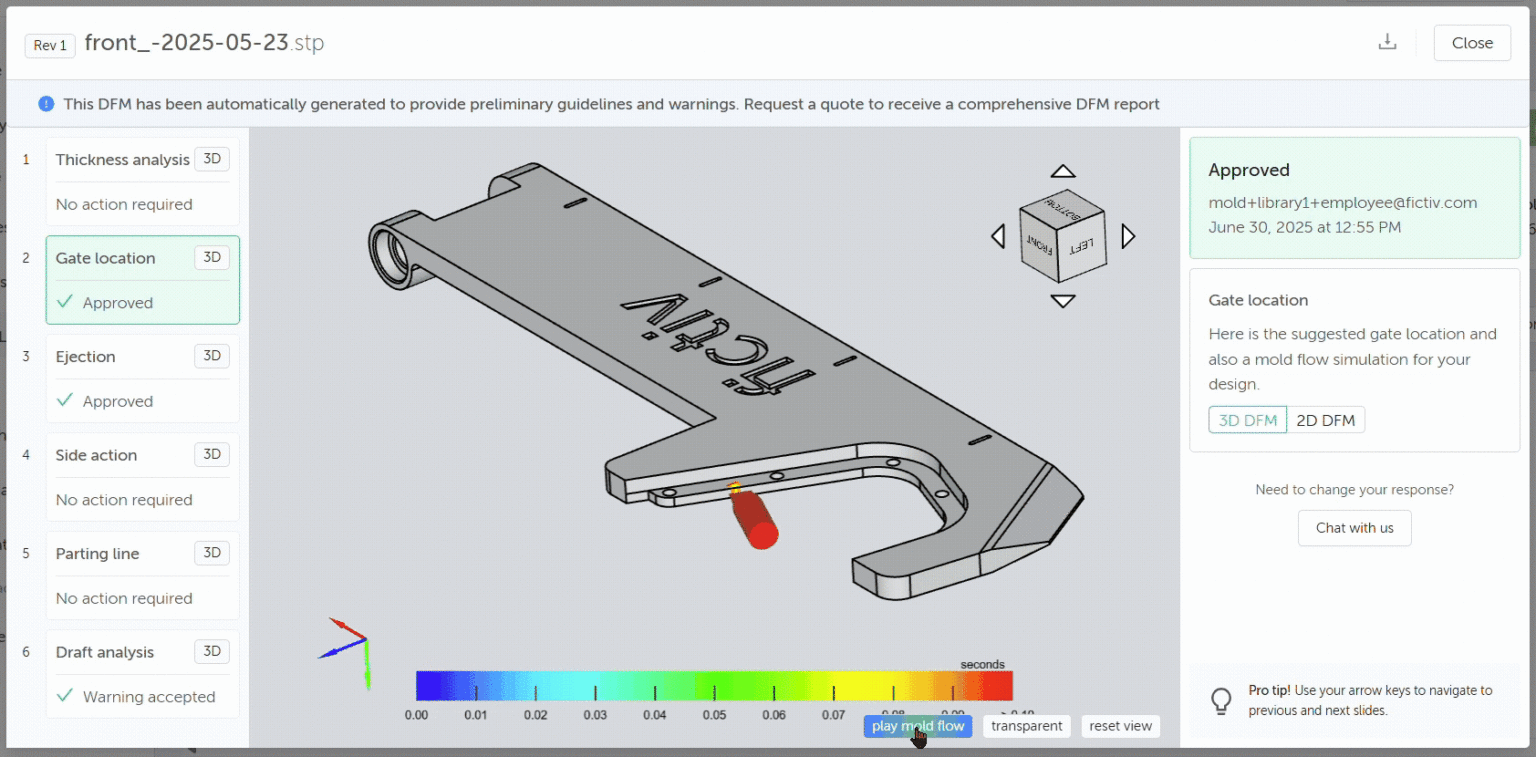
Task: Switch to the 2D DFM tab
Action: (x=1326, y=419)
